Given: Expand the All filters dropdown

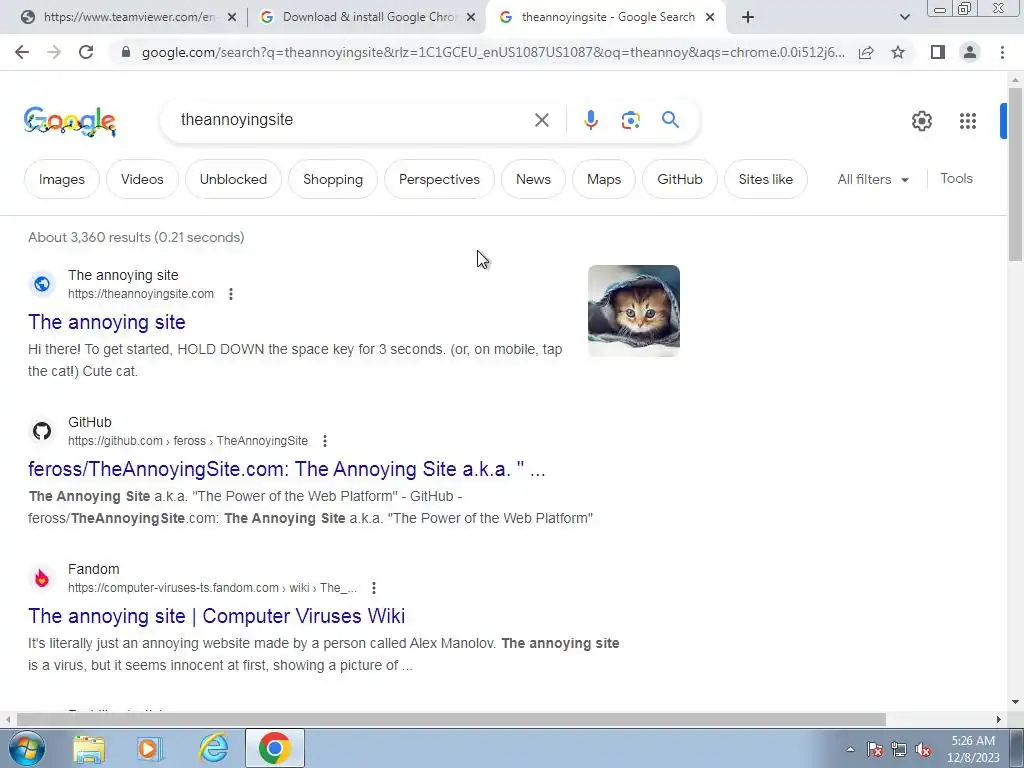Looking at the screenshot, I should [x=873, y=179].
